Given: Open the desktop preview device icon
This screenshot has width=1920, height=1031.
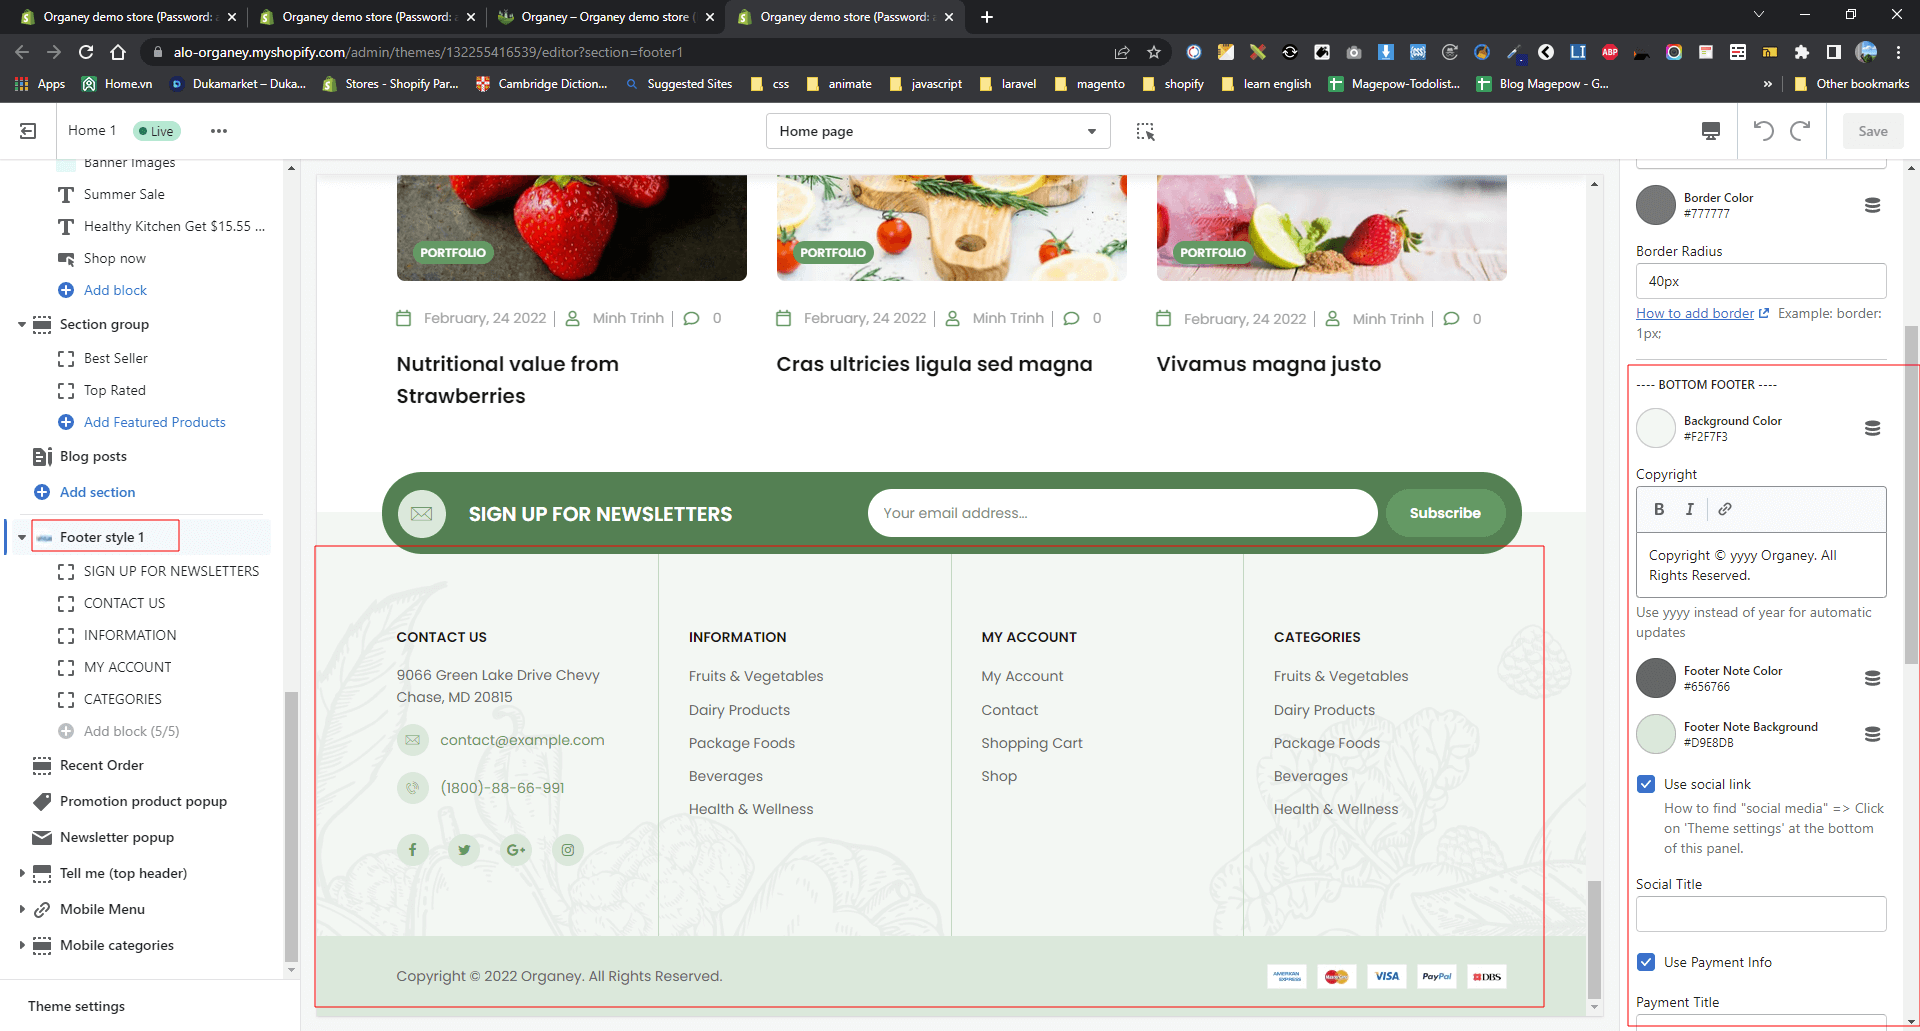Looking at the screenshot, I should [x=1711, y=131].
